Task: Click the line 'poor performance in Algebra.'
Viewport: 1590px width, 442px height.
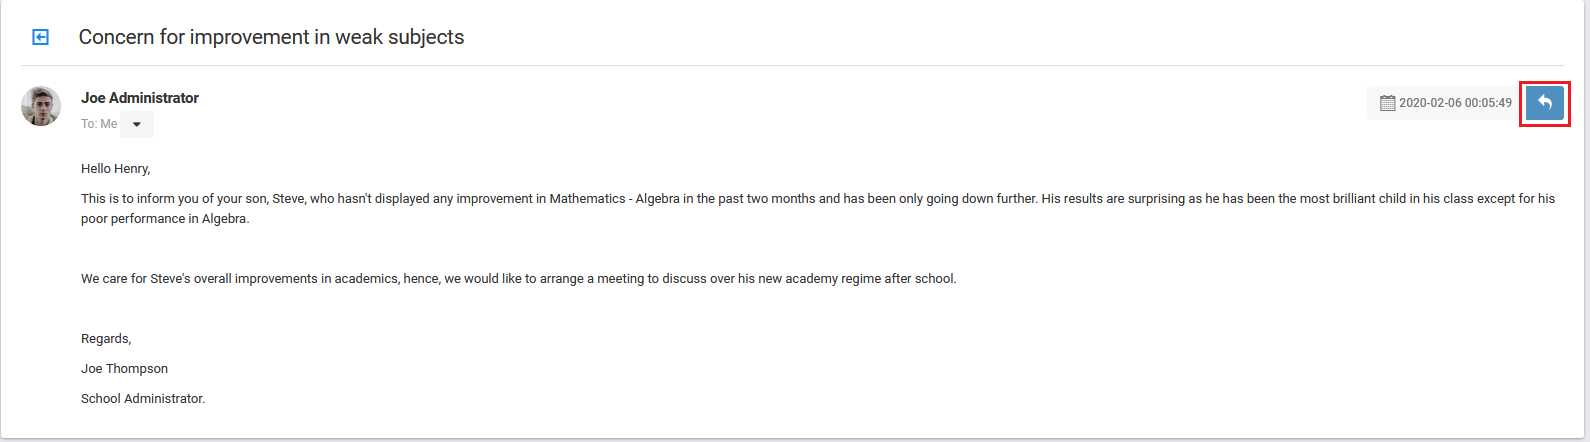Action: pos(165,219)
